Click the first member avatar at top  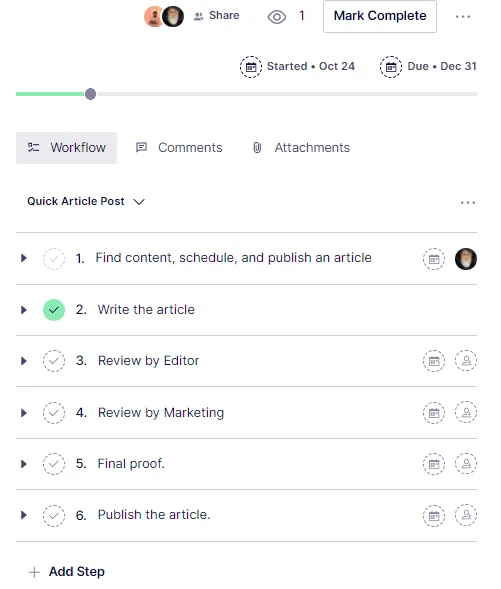[153, 17]
